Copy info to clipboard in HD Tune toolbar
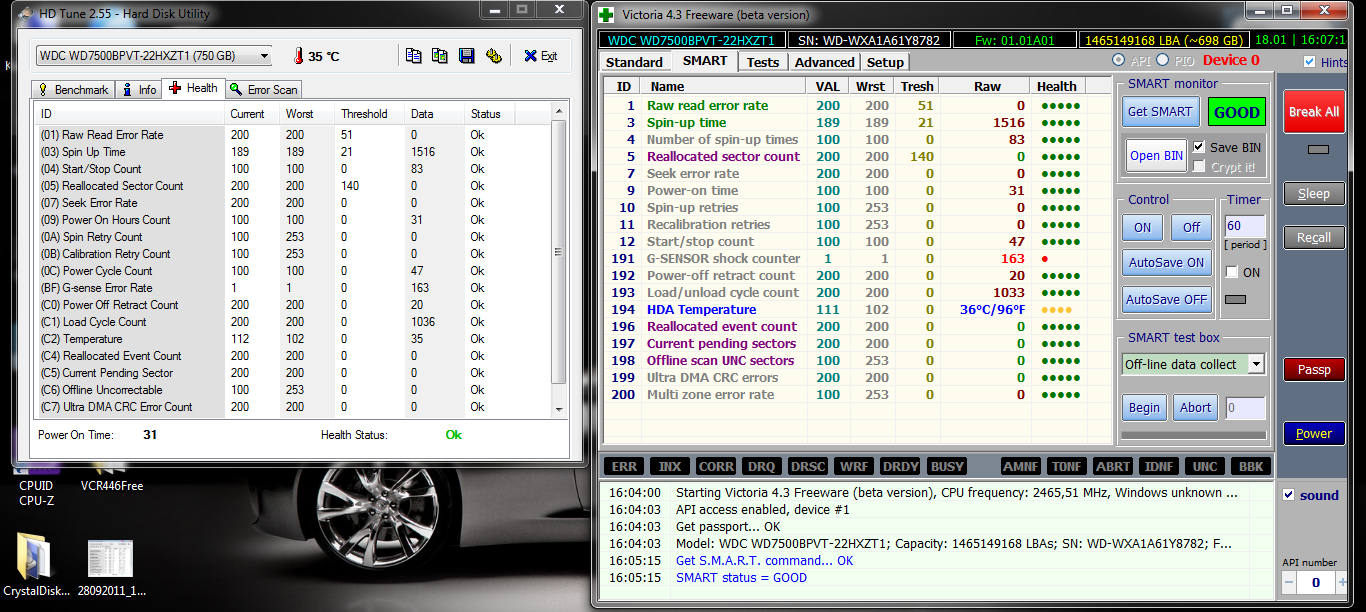Image resolution: width=1366 pixels, height=612 pixels. (413, 56)
